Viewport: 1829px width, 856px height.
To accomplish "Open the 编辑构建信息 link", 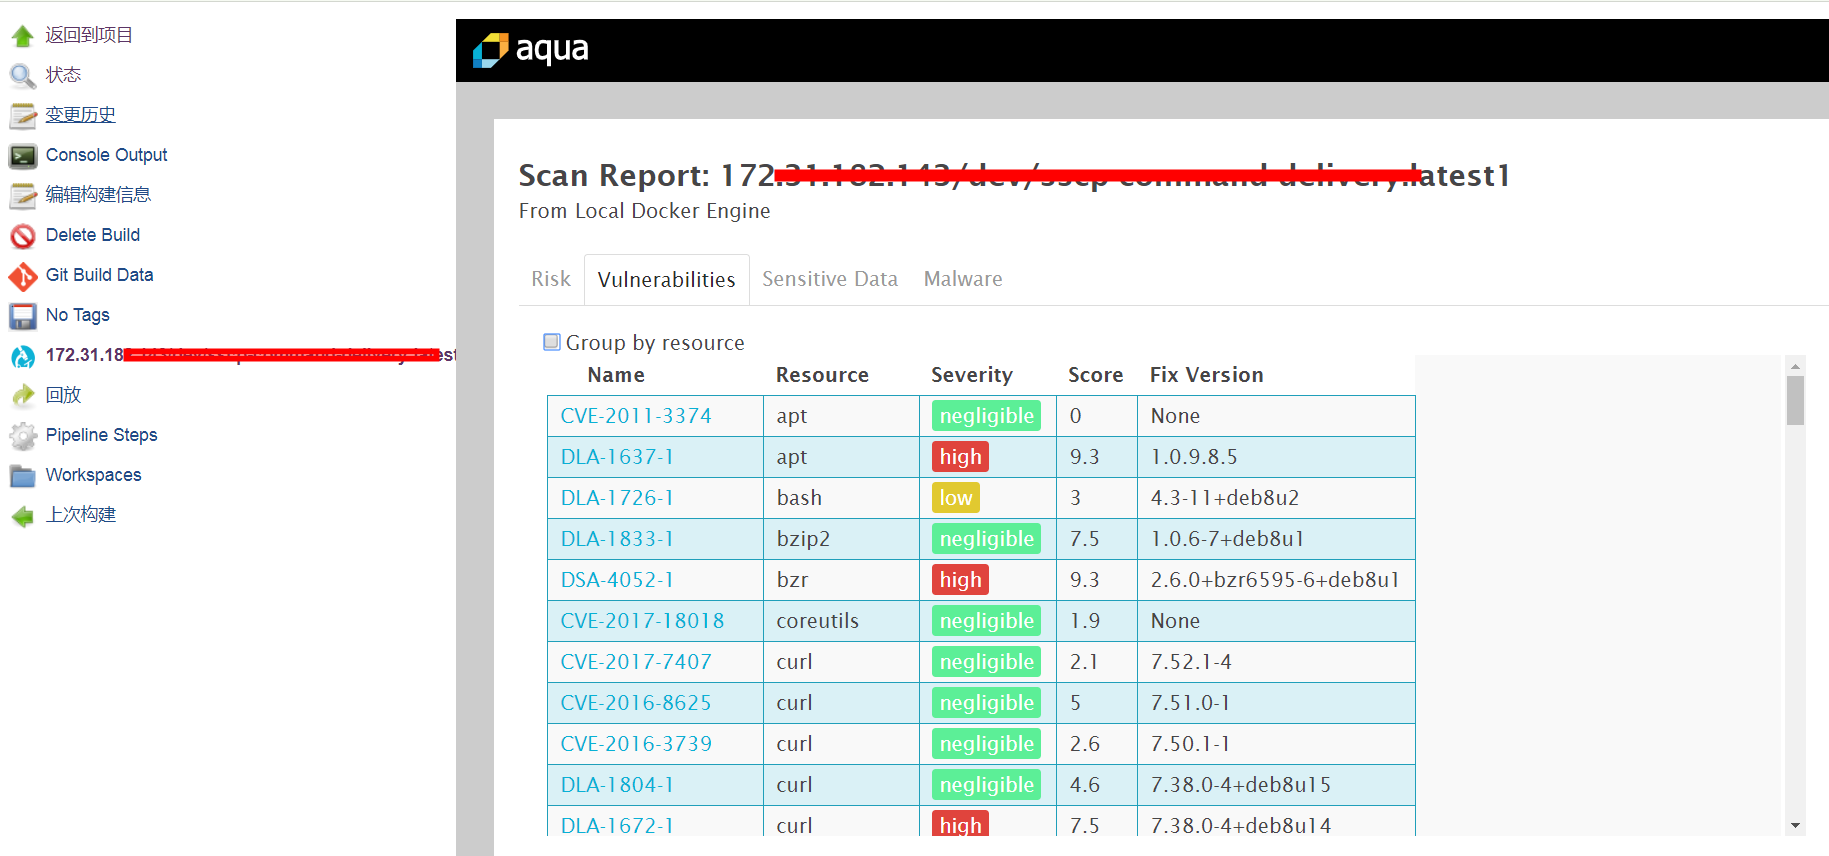I will pos(98,195).
